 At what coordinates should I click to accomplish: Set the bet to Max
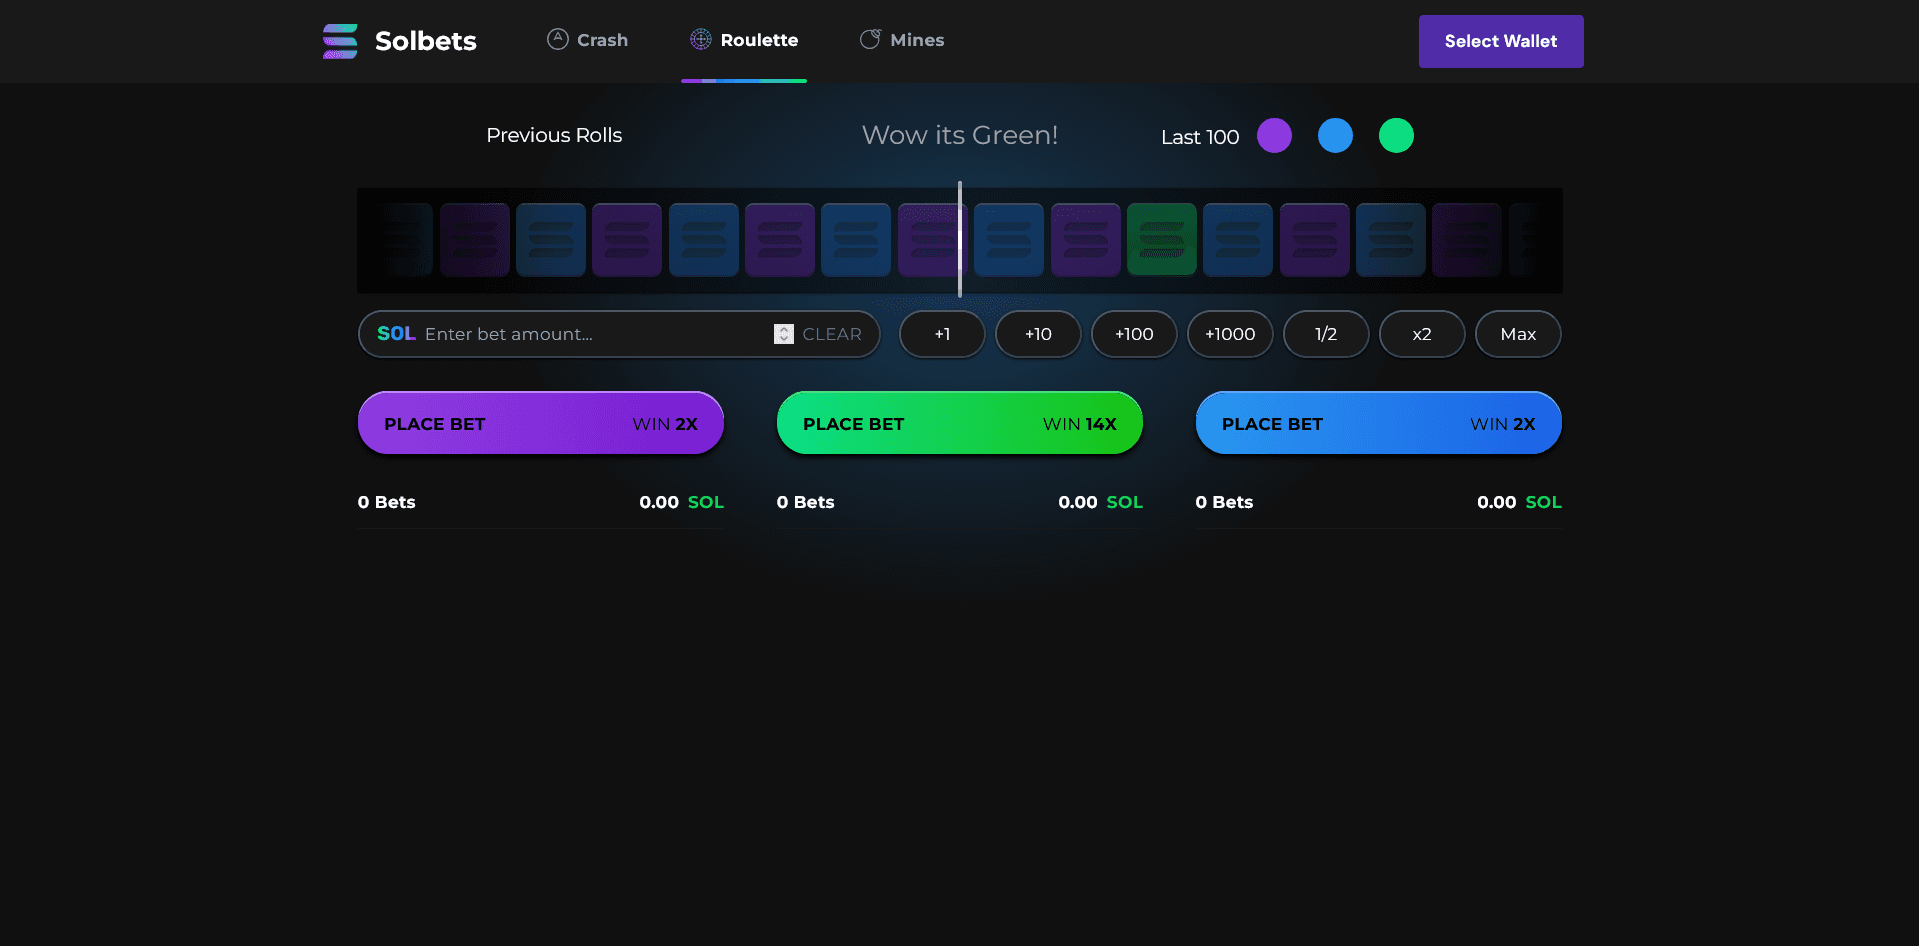click(x=1518, y=334)
